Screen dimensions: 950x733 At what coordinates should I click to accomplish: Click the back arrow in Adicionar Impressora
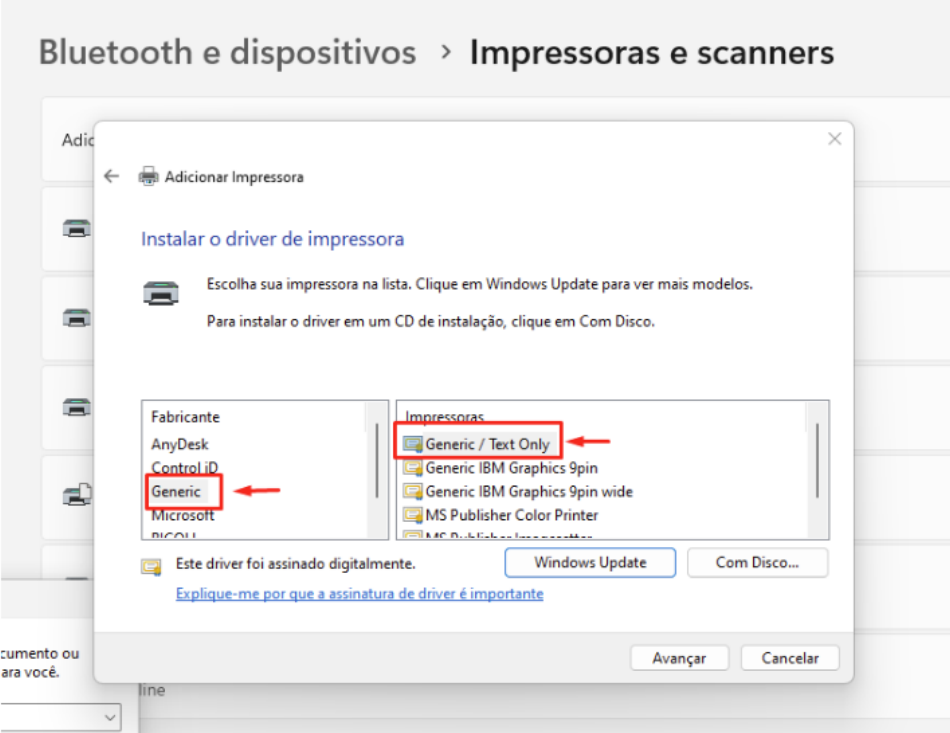click(x=112, y=177)
